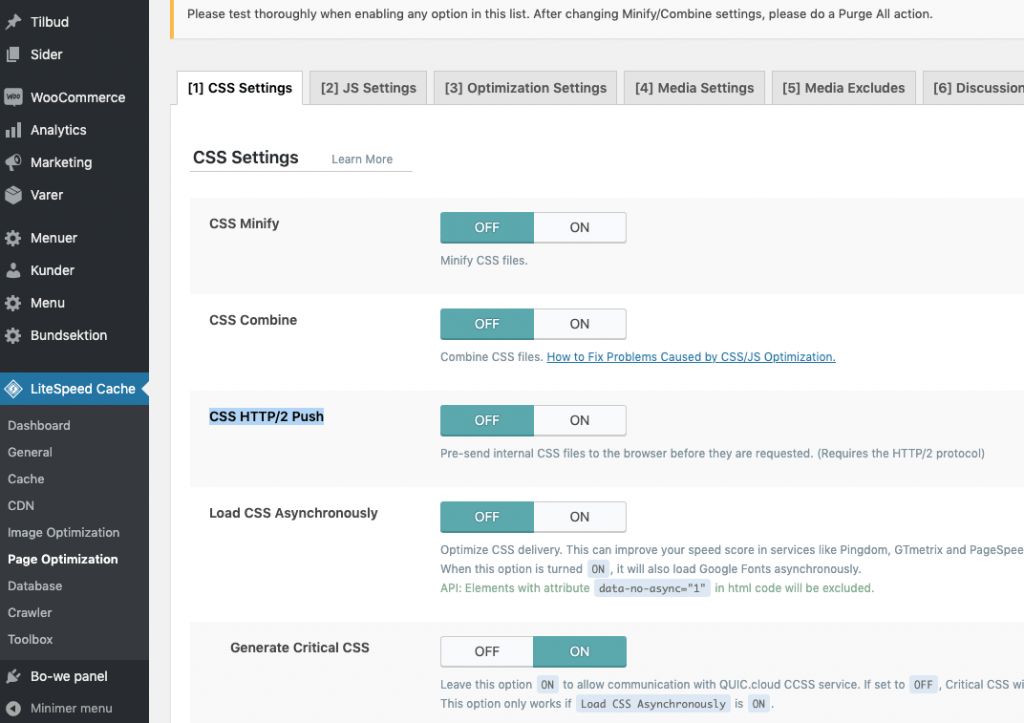
Task: Click the Tilbud pin icon
Action: pyautogui.click(x=12, y=21)
